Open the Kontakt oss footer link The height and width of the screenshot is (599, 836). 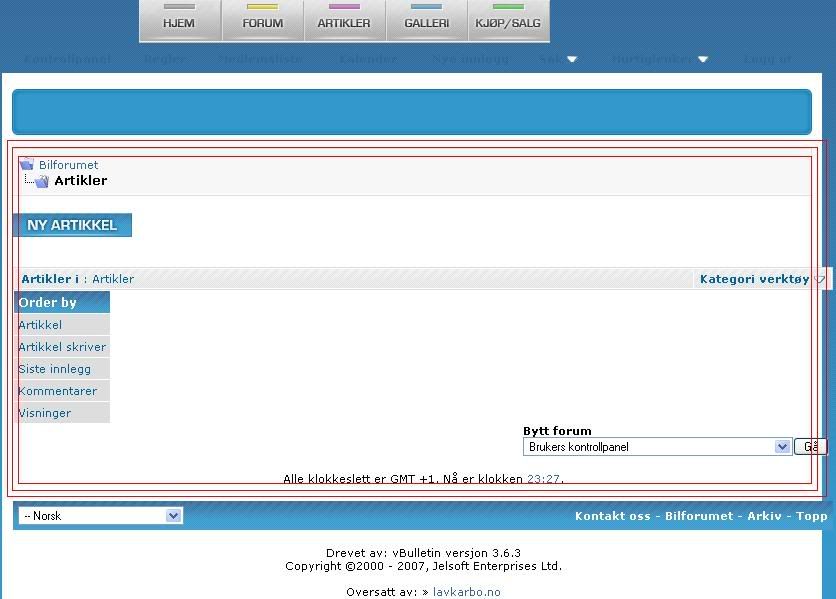point(613,516)
